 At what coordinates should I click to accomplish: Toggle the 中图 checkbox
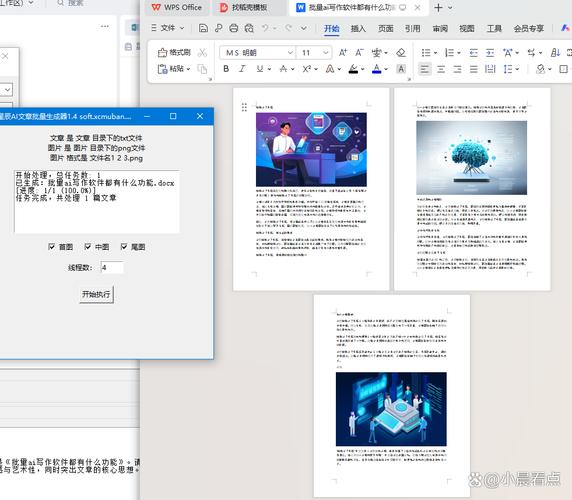point(88,247)
